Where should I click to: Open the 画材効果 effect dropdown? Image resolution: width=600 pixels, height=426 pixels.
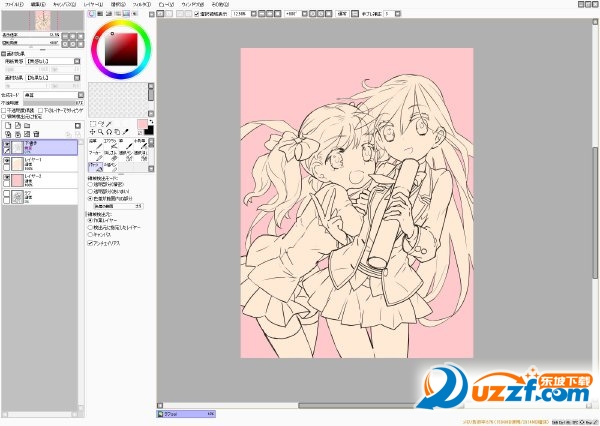pyautogui.click(x=77, y=78)
